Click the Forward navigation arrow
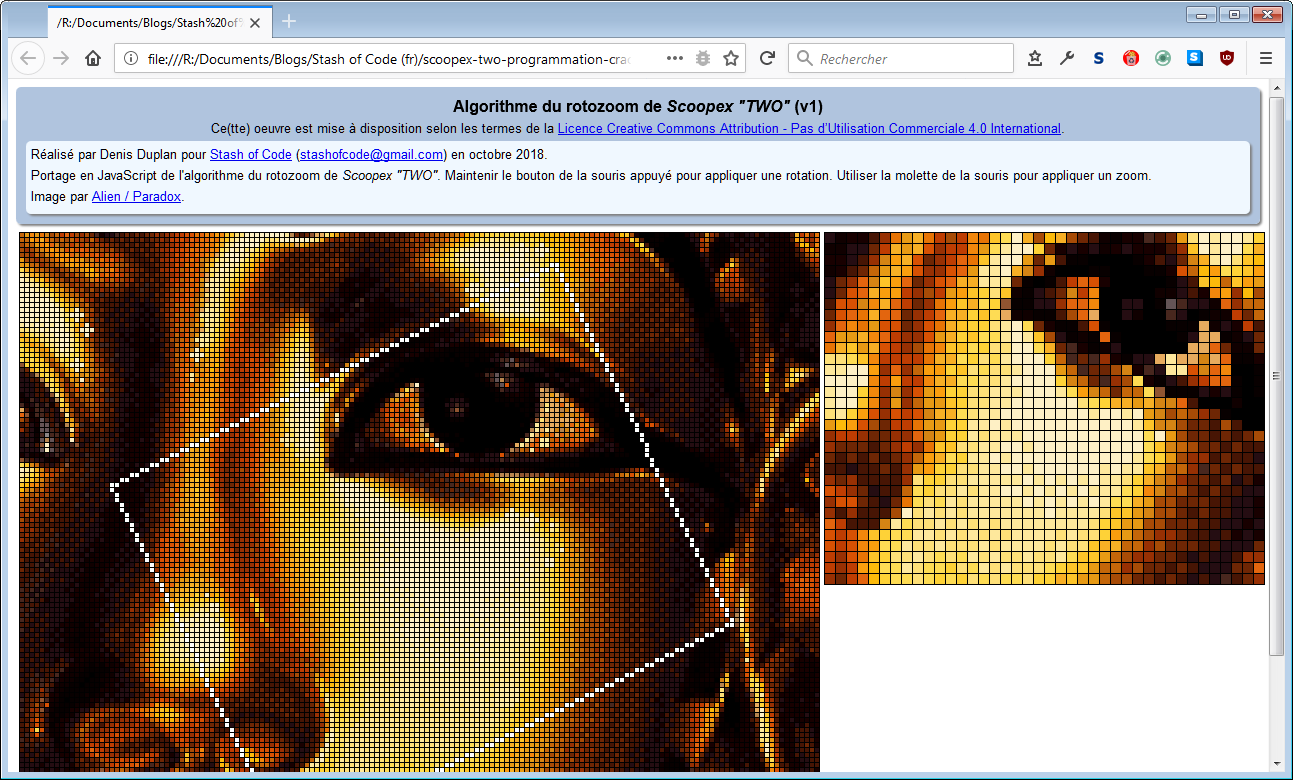This screenshot has height=780, width=1293. coord(61,58)
